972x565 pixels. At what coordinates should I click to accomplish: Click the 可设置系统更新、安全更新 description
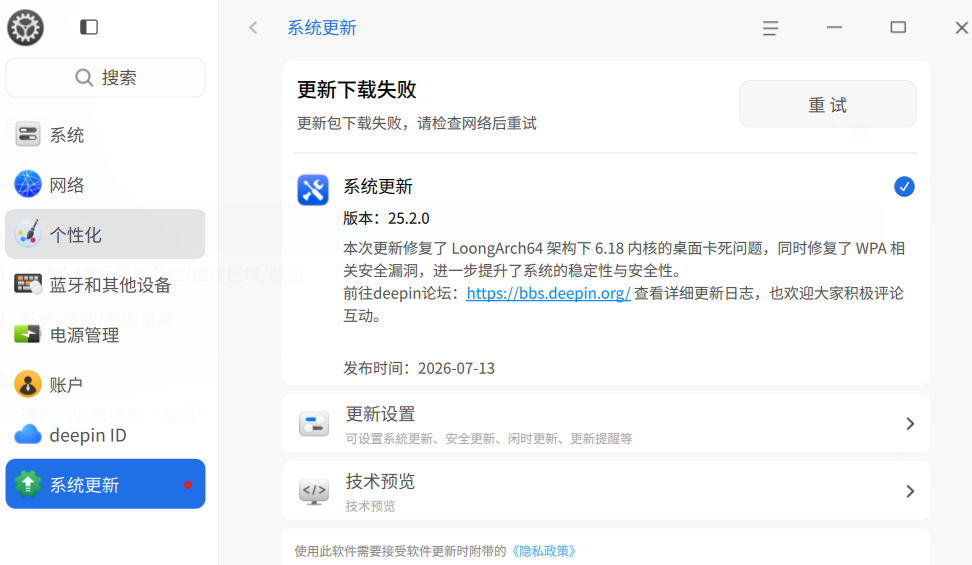pos(488,438)
